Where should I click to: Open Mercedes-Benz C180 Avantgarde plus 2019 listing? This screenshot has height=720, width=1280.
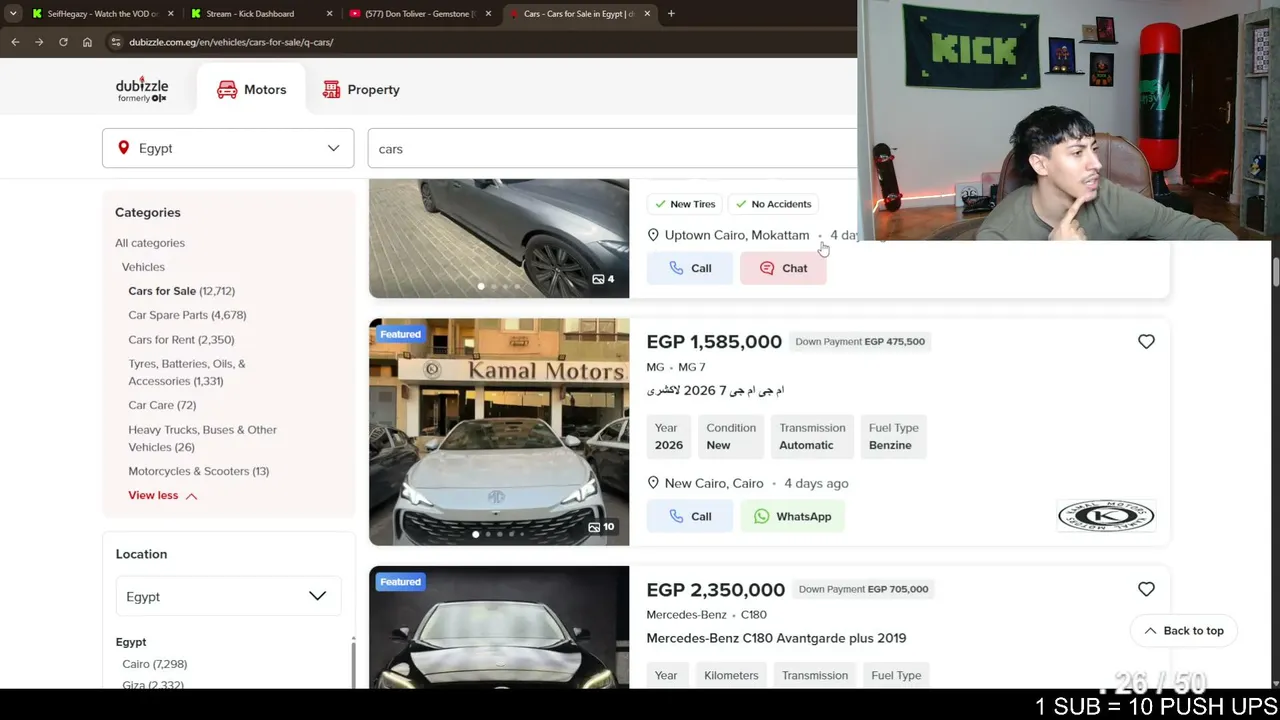[x=776, y=638]
